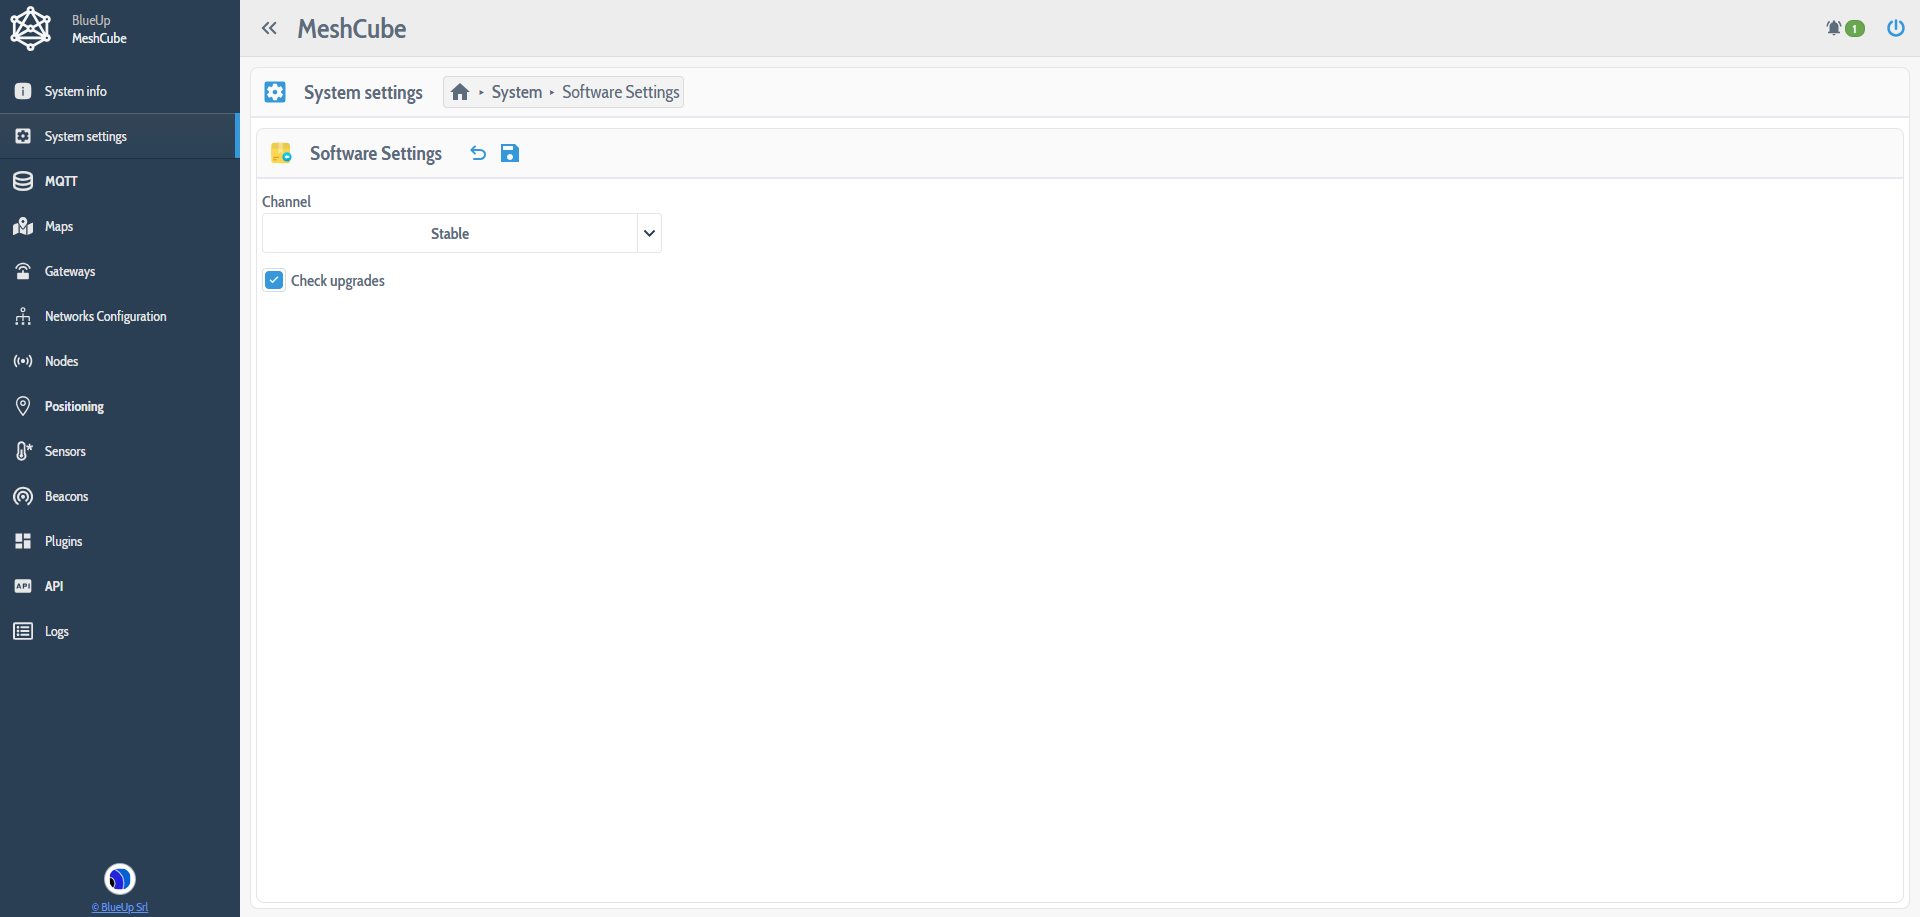
Task: Select the Sensors thermometer icon
Action: point(22,451)
